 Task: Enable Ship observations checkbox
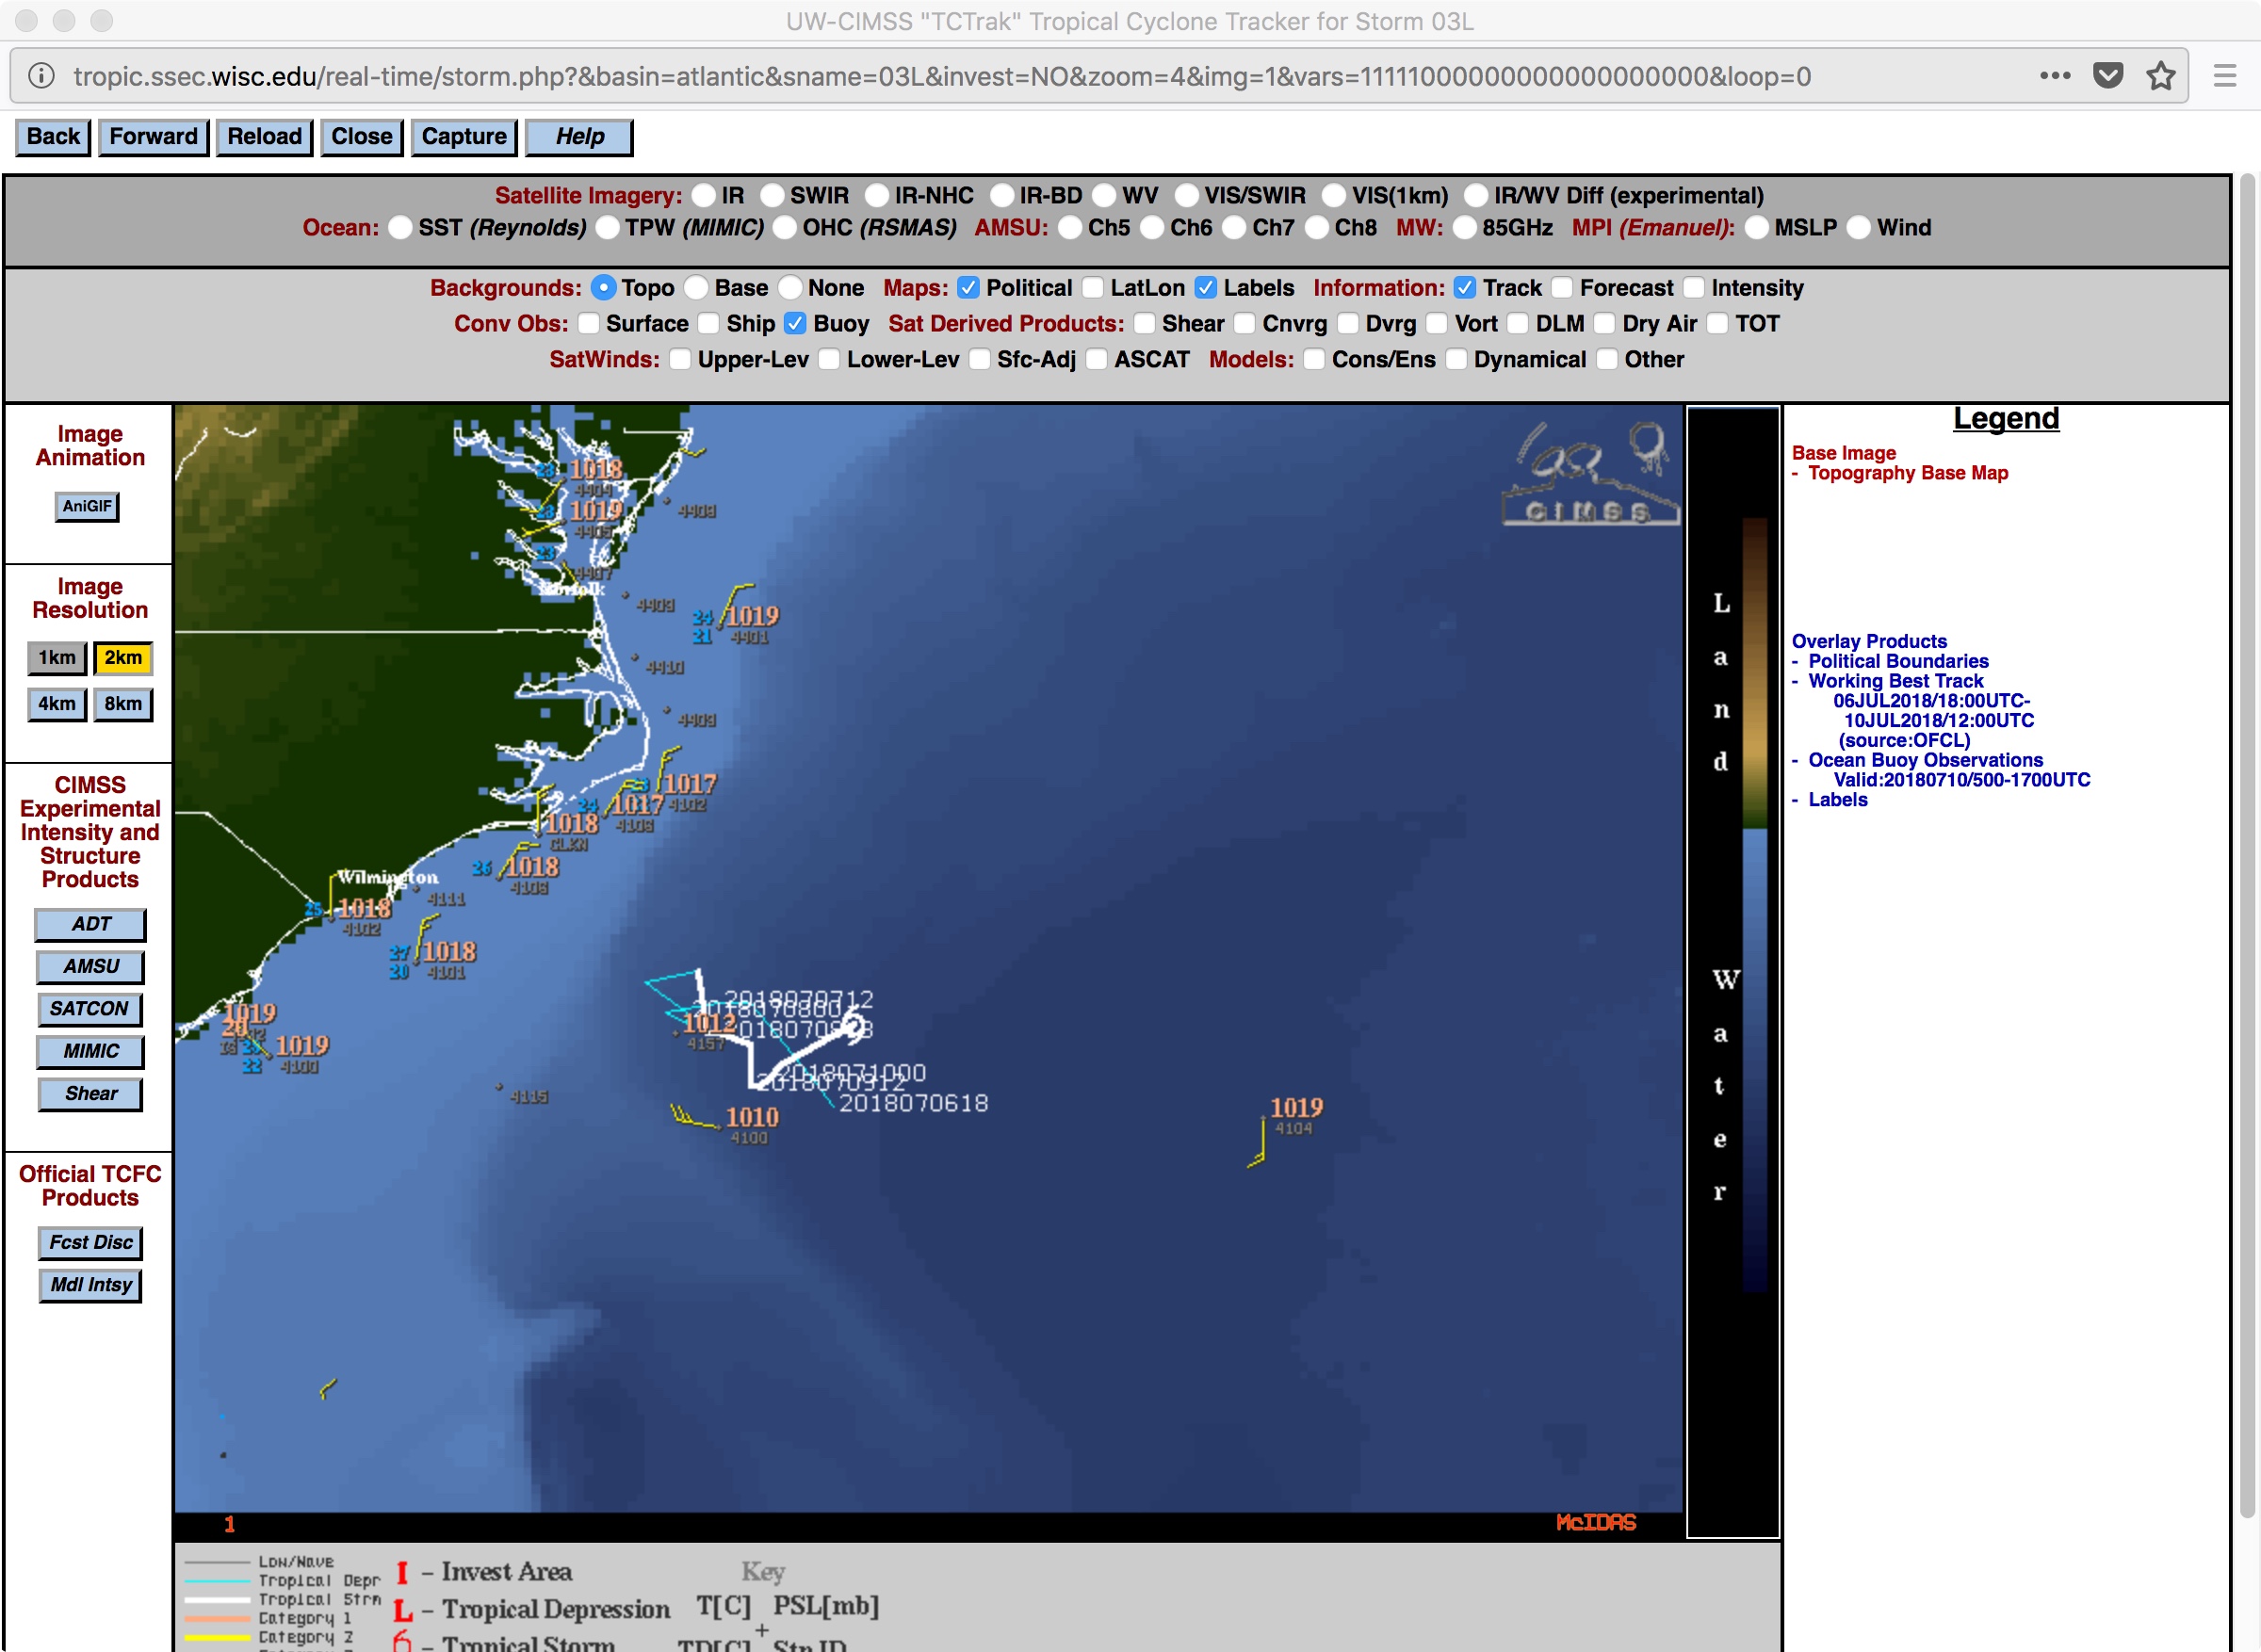pos(709,323)
